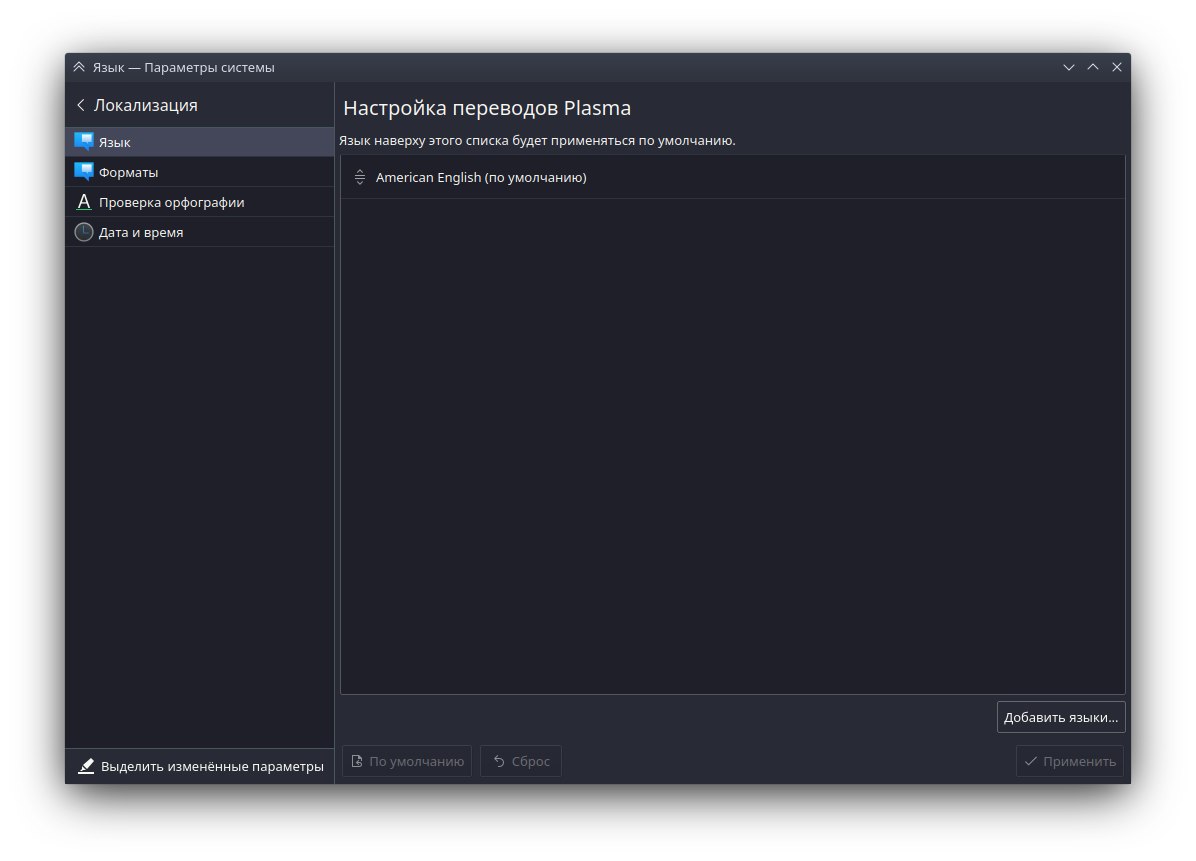The image size is (1196, 861).
Task: Click the Язык speech-bubble icon
Action: (x=84, y=142)
